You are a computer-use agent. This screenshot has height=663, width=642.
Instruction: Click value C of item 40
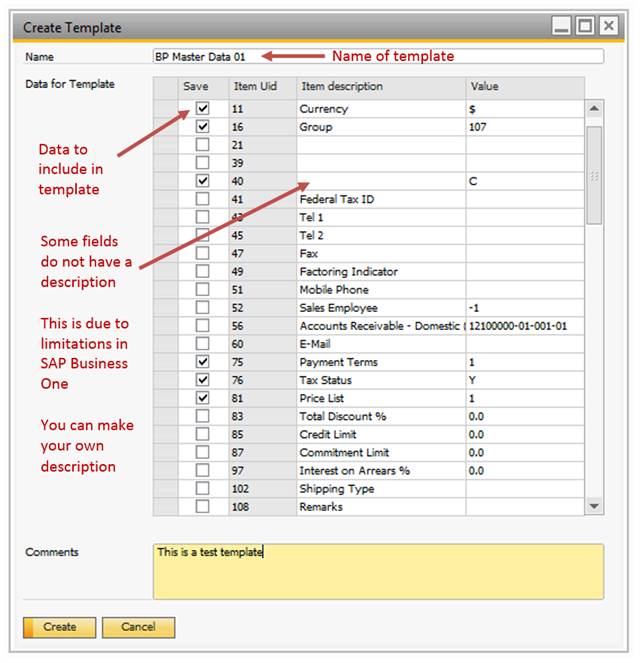(525, 181)
